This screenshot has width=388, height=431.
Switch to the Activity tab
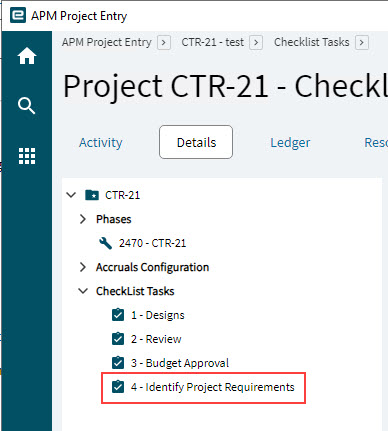[101, 143]
